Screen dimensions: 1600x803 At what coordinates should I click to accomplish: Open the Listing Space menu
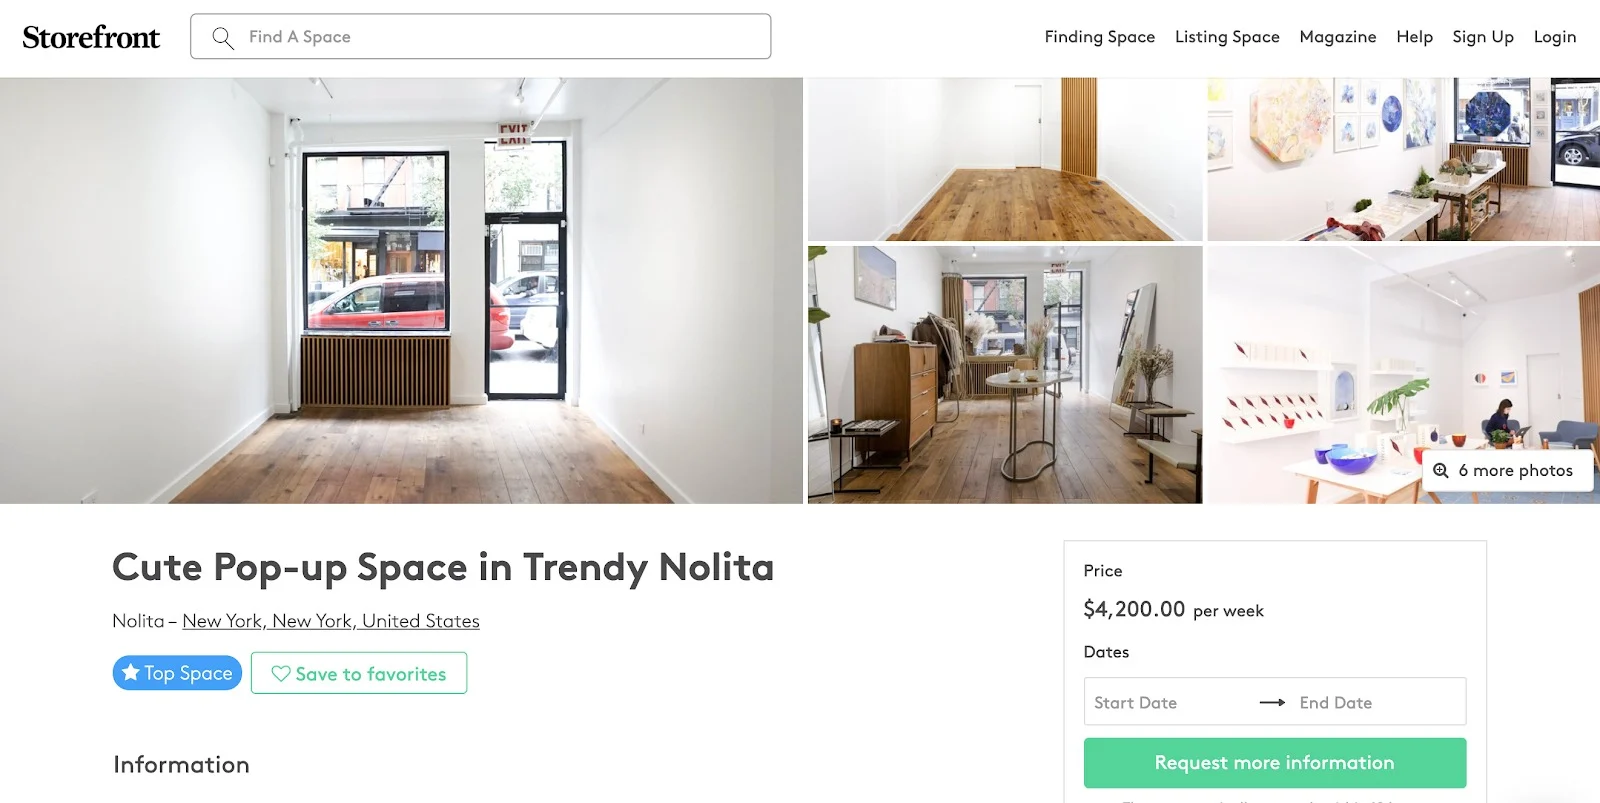1227,37
